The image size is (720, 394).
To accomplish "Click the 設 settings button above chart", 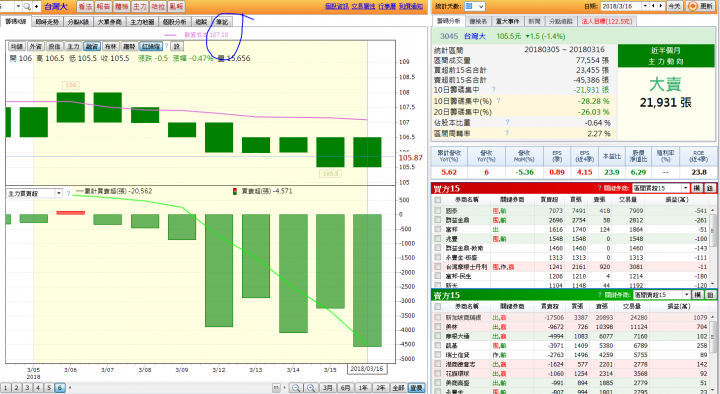I will [177, 46].
